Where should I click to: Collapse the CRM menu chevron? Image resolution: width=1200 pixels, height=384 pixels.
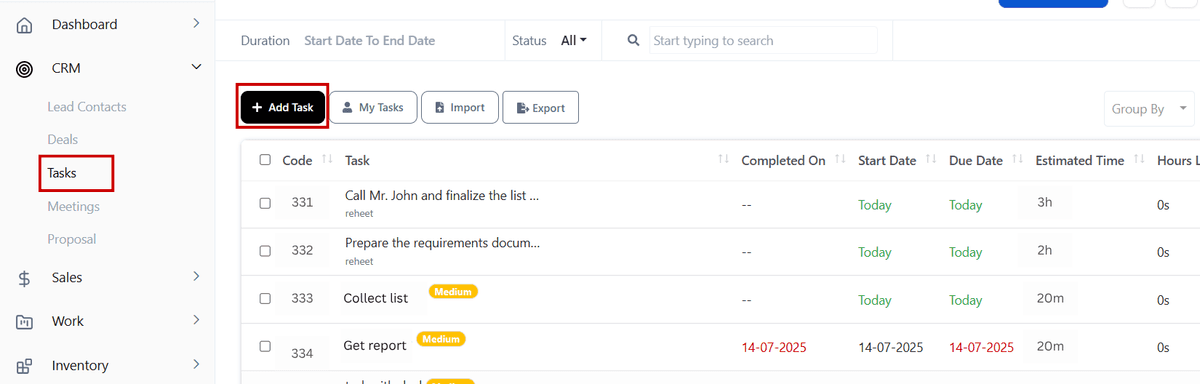point(196,68)
